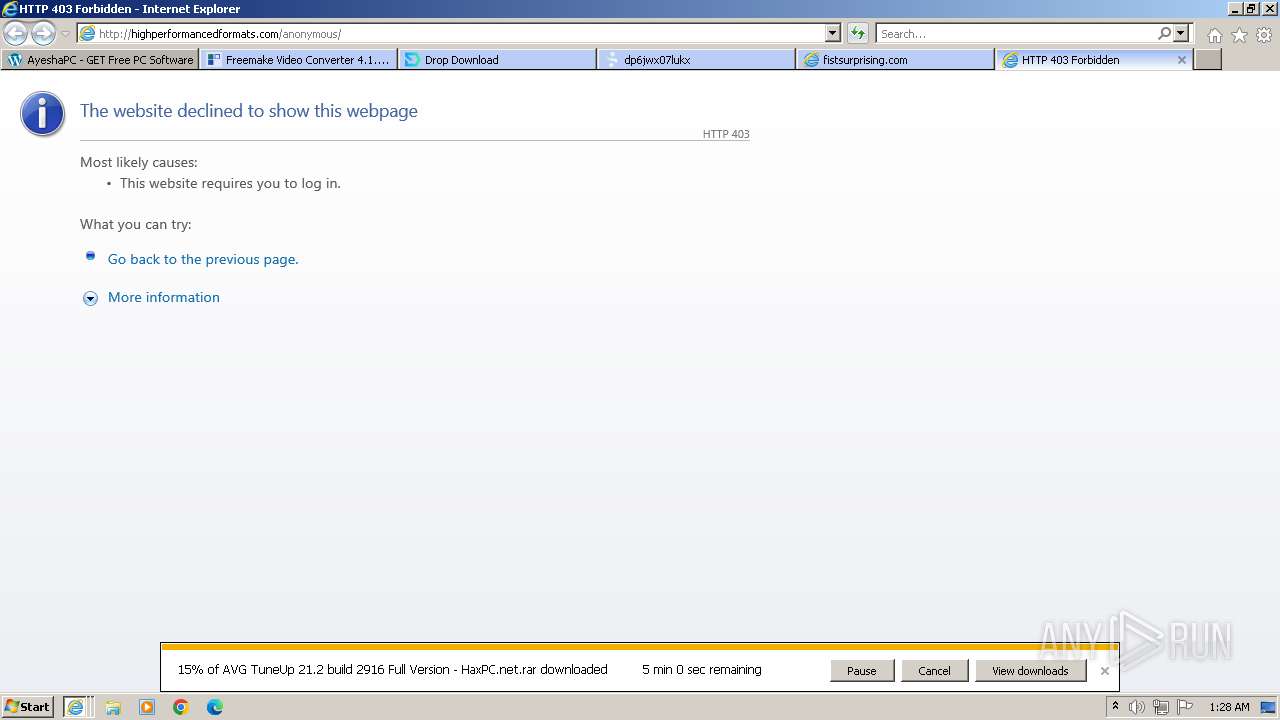The image size is (1280, 720).
Task: Click the page icon in the address bar
Action: coord(88,34)
